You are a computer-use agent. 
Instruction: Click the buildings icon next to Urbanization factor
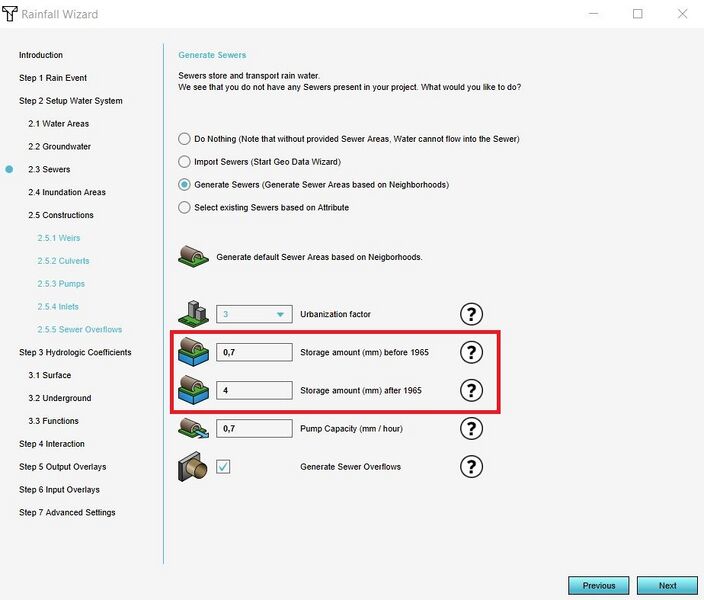193,314
